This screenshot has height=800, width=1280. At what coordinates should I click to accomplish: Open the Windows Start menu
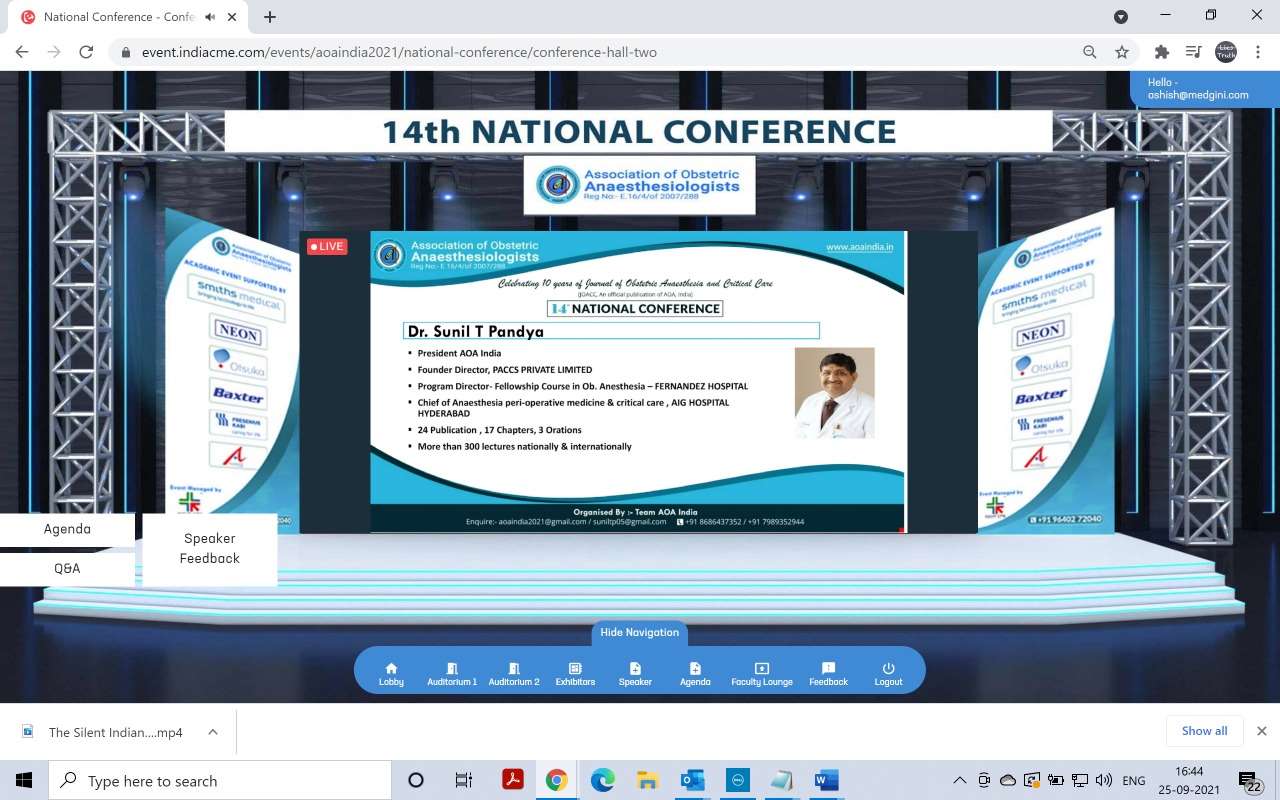[x=24, y=780]
